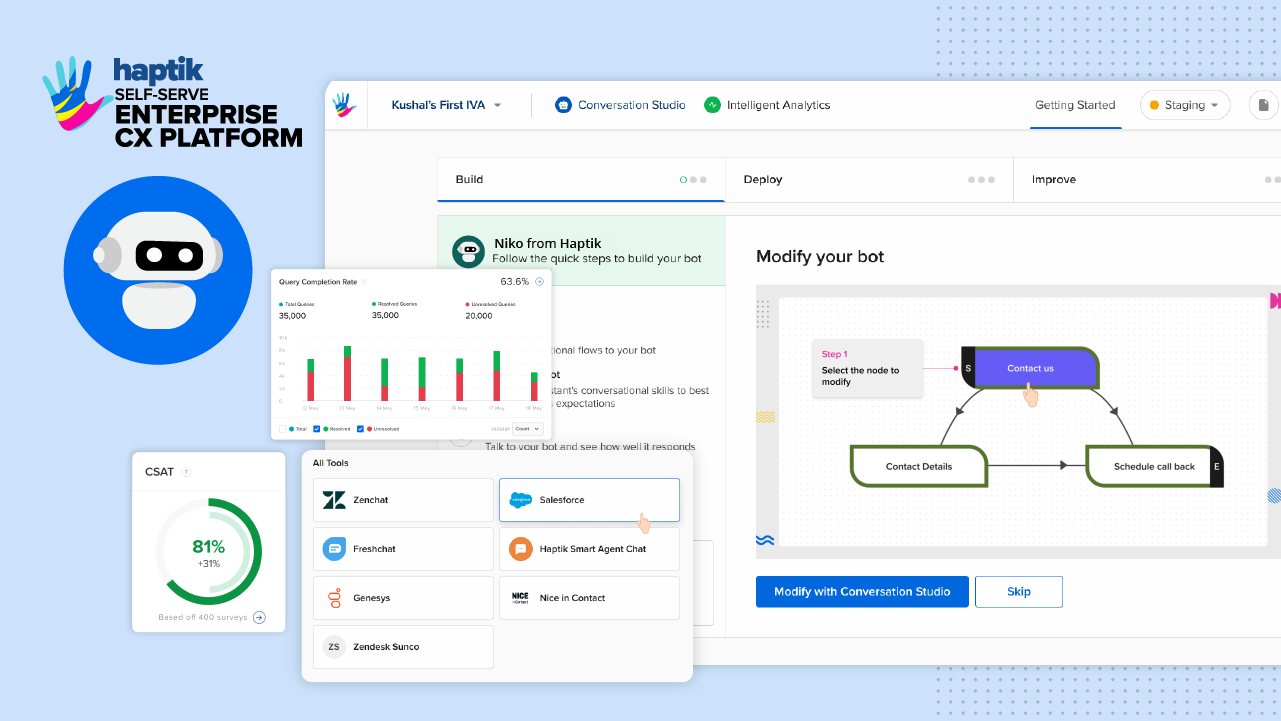The height and width of the screenshot is (721, 1281).
Task: Click the Genesys orange logo icon
Action: click(x=334, y=598)
